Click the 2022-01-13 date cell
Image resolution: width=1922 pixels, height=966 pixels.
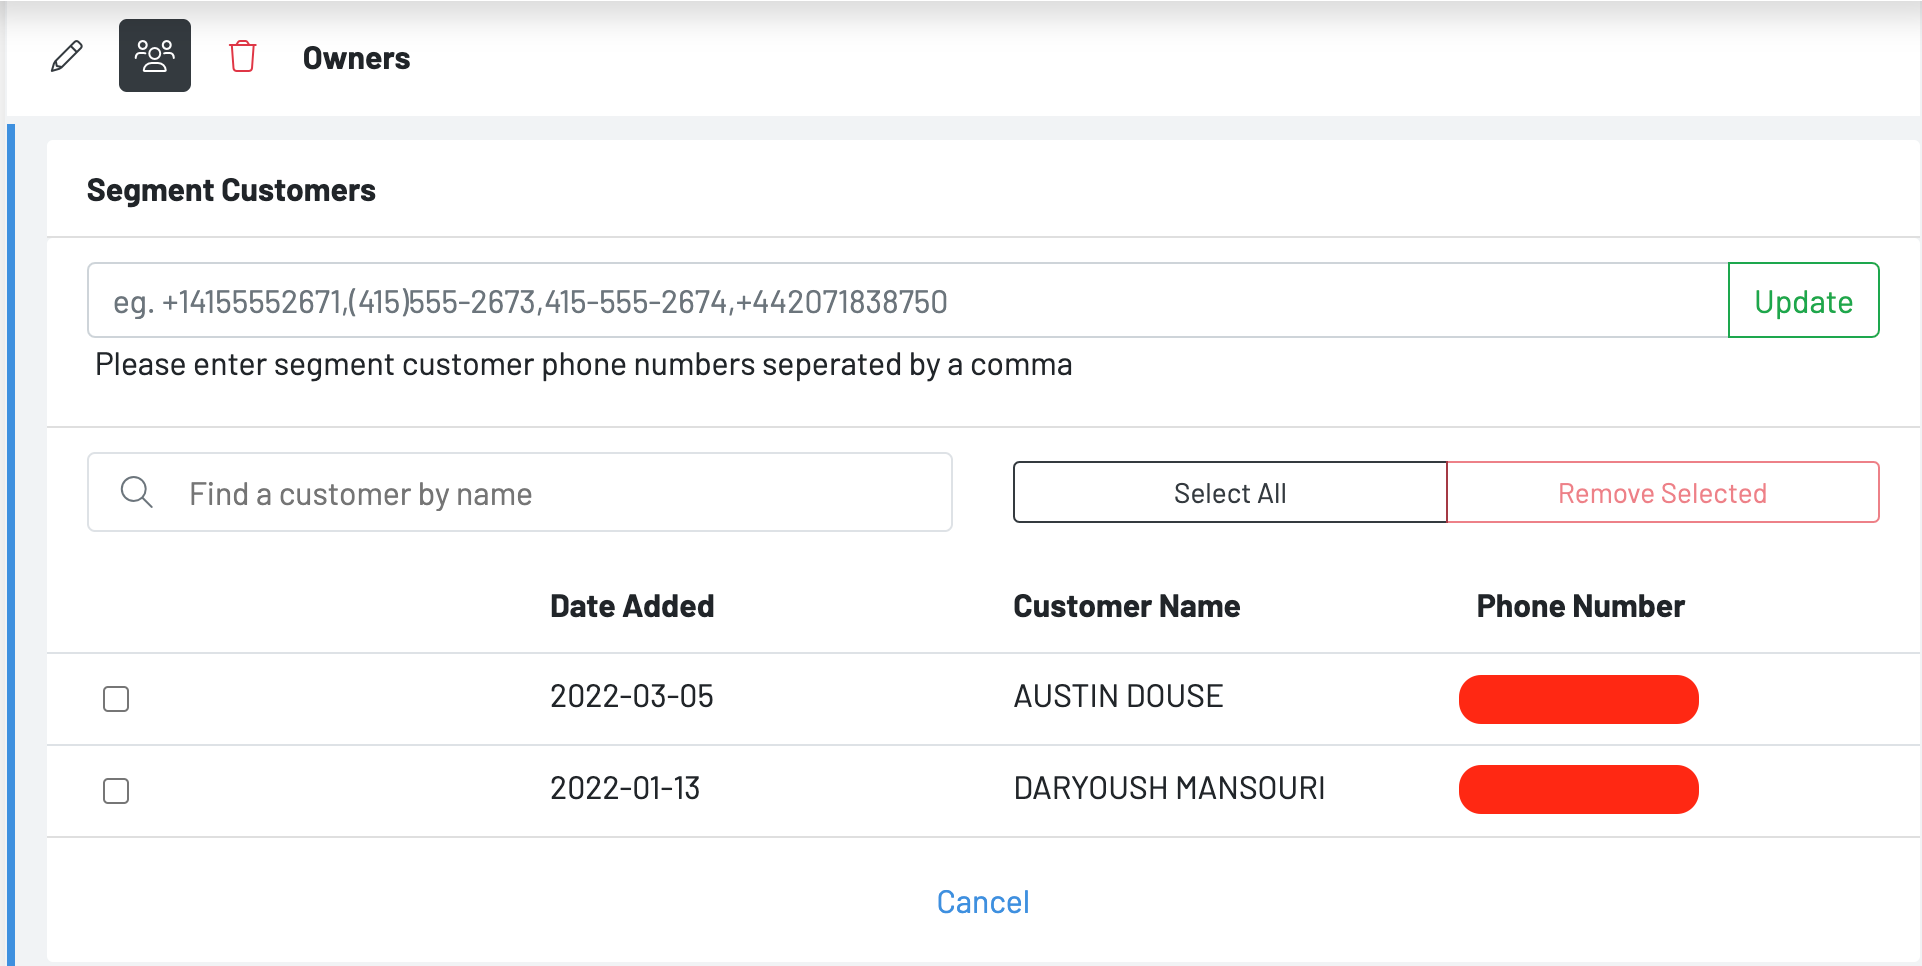[625, 789]
